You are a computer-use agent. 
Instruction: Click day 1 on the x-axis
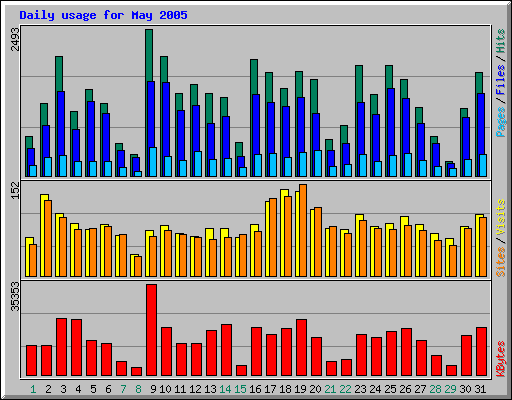pos(33,389)
